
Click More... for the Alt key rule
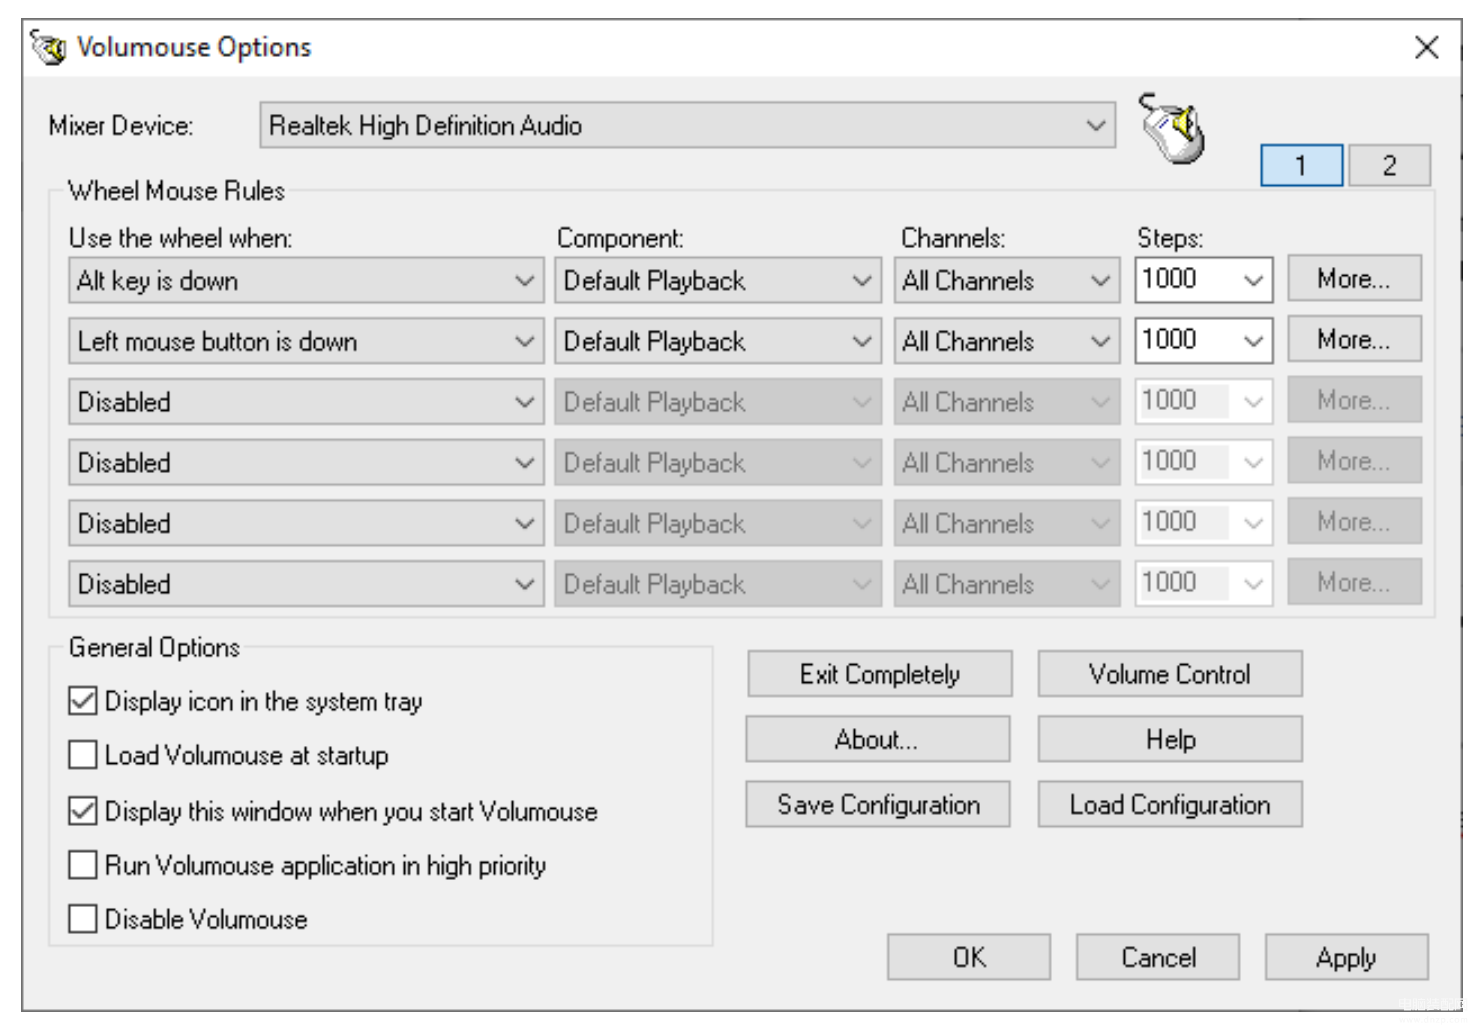(x=1354, y=279)
